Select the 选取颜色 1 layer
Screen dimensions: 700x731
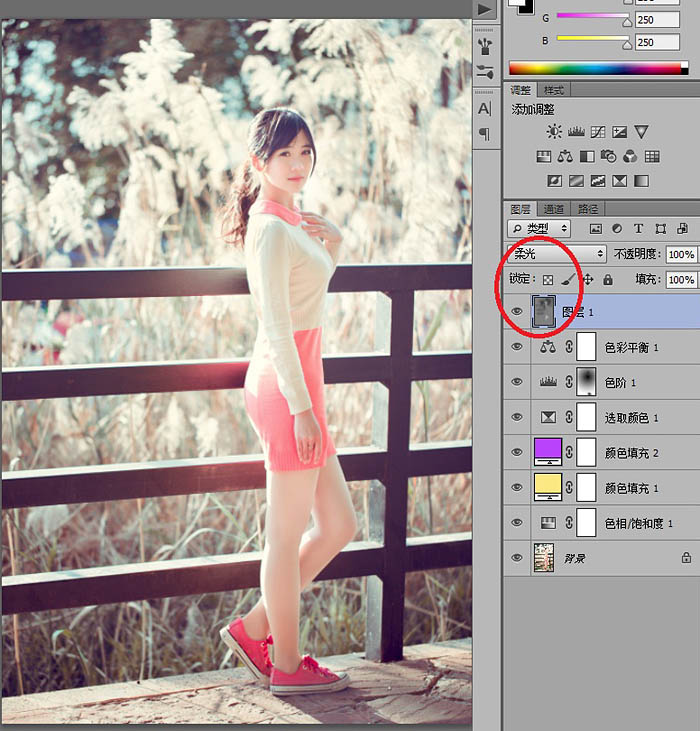click(630, 418)
